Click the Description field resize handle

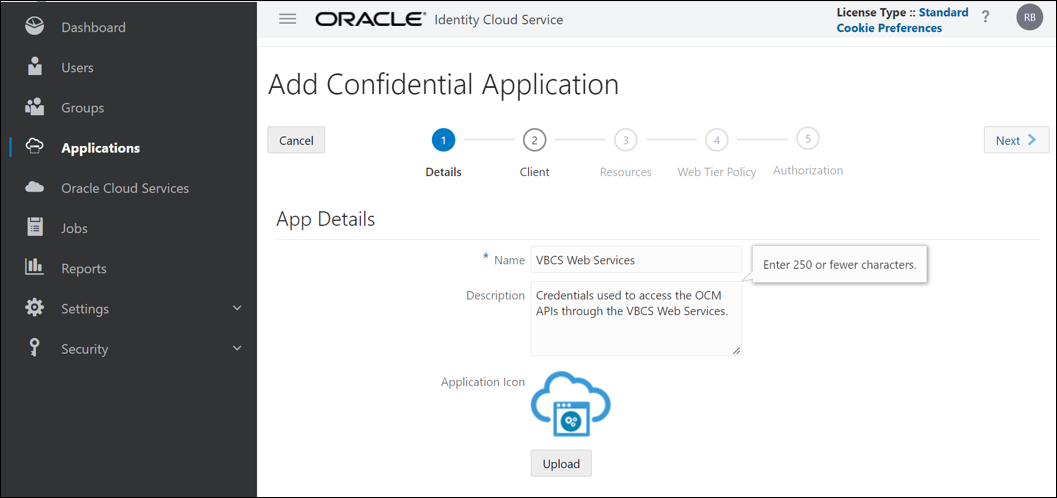(x=736, y=350)
